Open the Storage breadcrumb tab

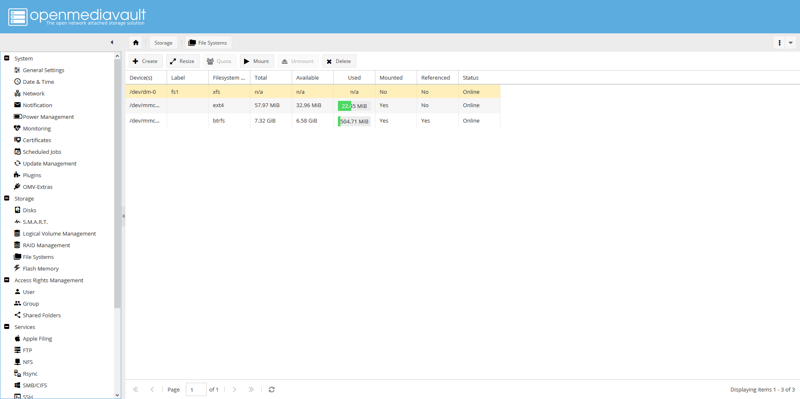(163, 43)
